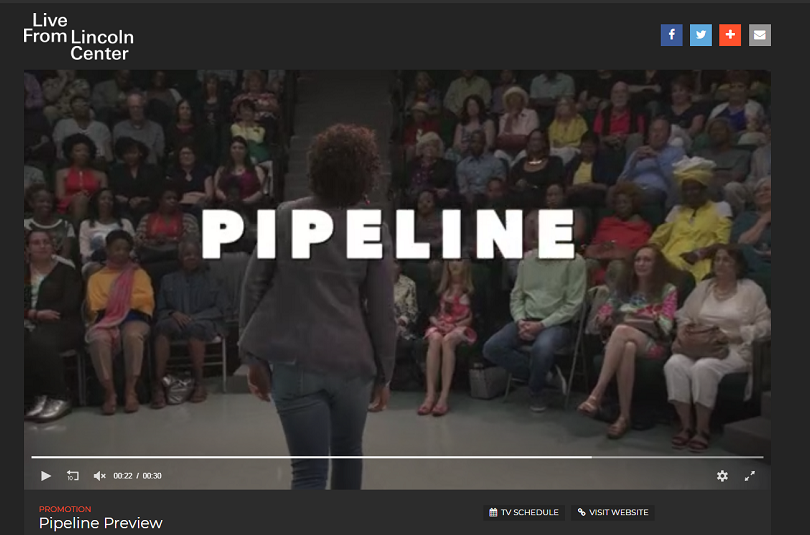
Task: Seek within the video progress bar
Action: 397,457
